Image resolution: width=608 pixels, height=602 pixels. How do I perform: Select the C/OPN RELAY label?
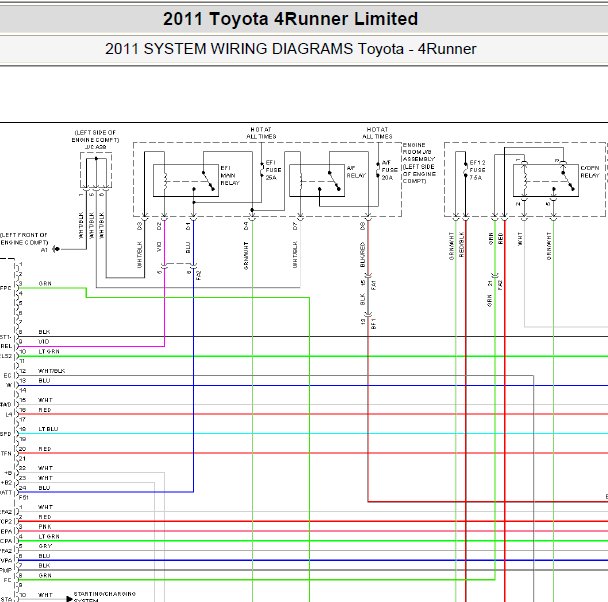(x=590, y=172)
